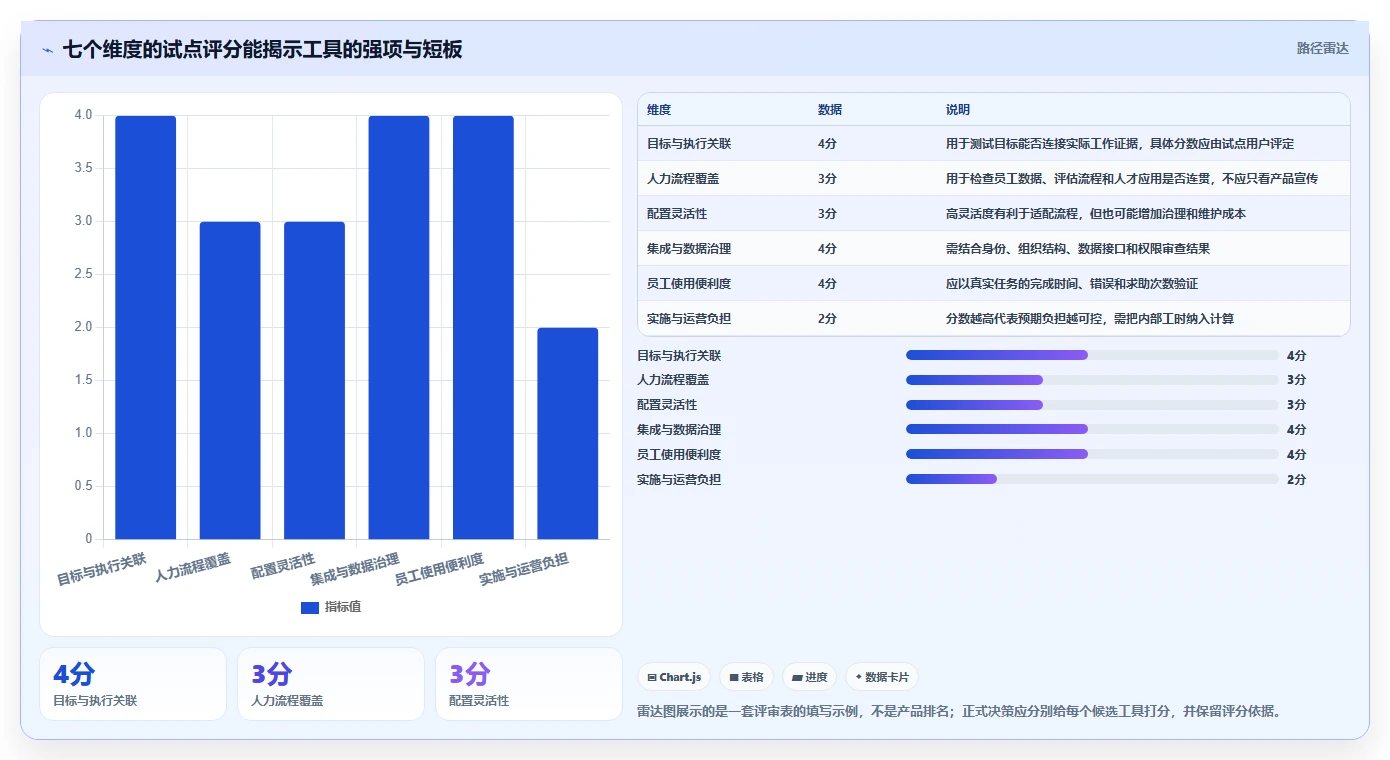Click the 目标与执行关联 label in the progress list
The width and height of the screenshot is (1390, 760).
tap(679, 355)
